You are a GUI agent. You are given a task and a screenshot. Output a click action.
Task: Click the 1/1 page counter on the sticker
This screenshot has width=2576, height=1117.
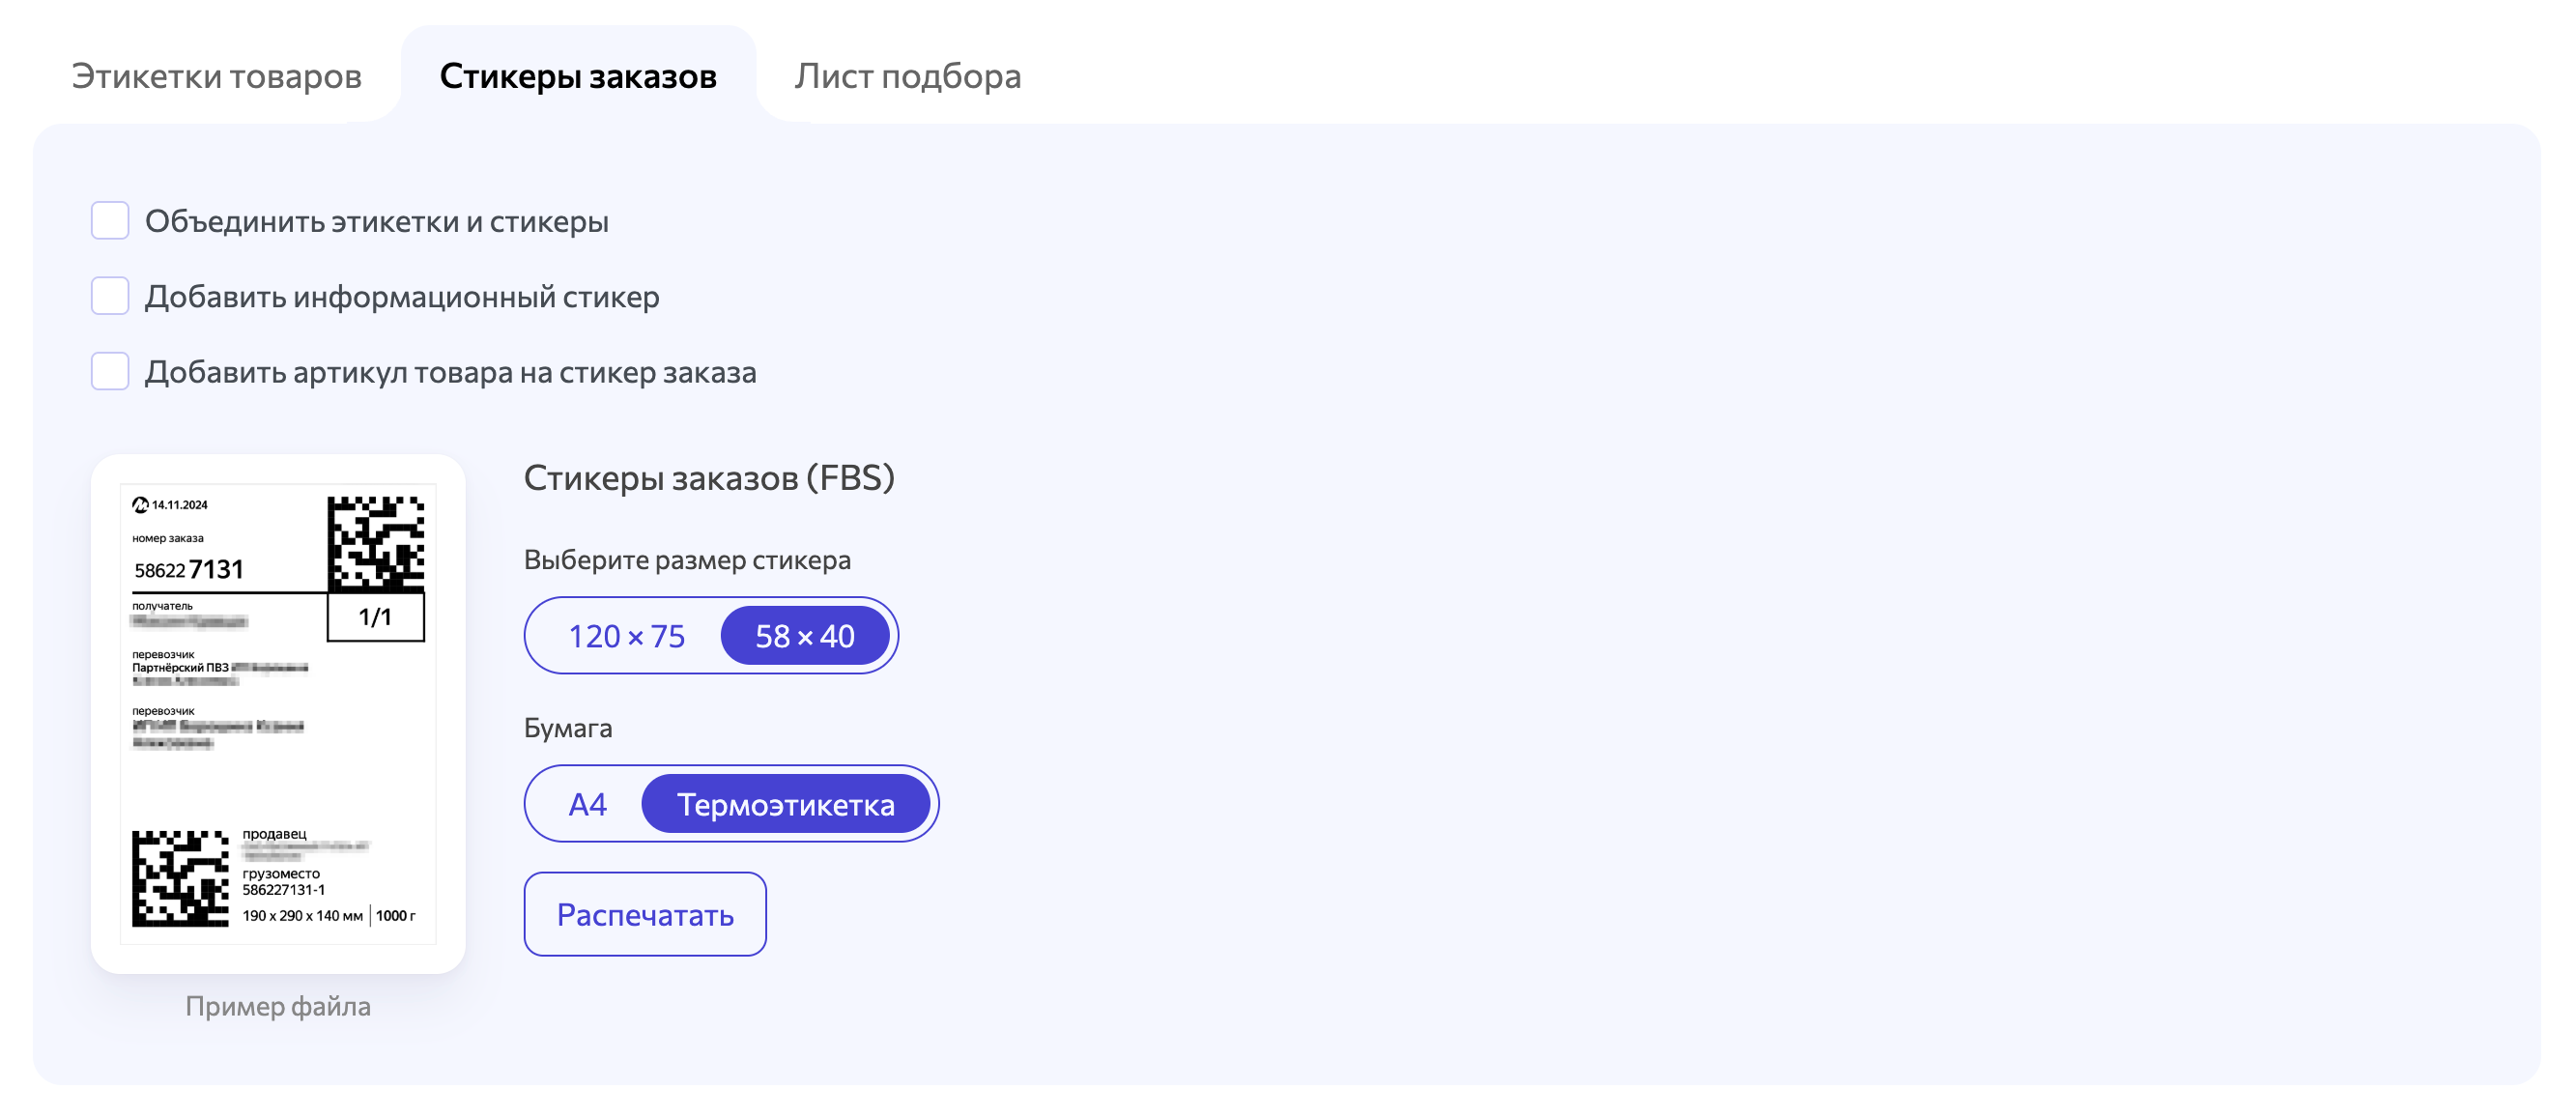375,617
